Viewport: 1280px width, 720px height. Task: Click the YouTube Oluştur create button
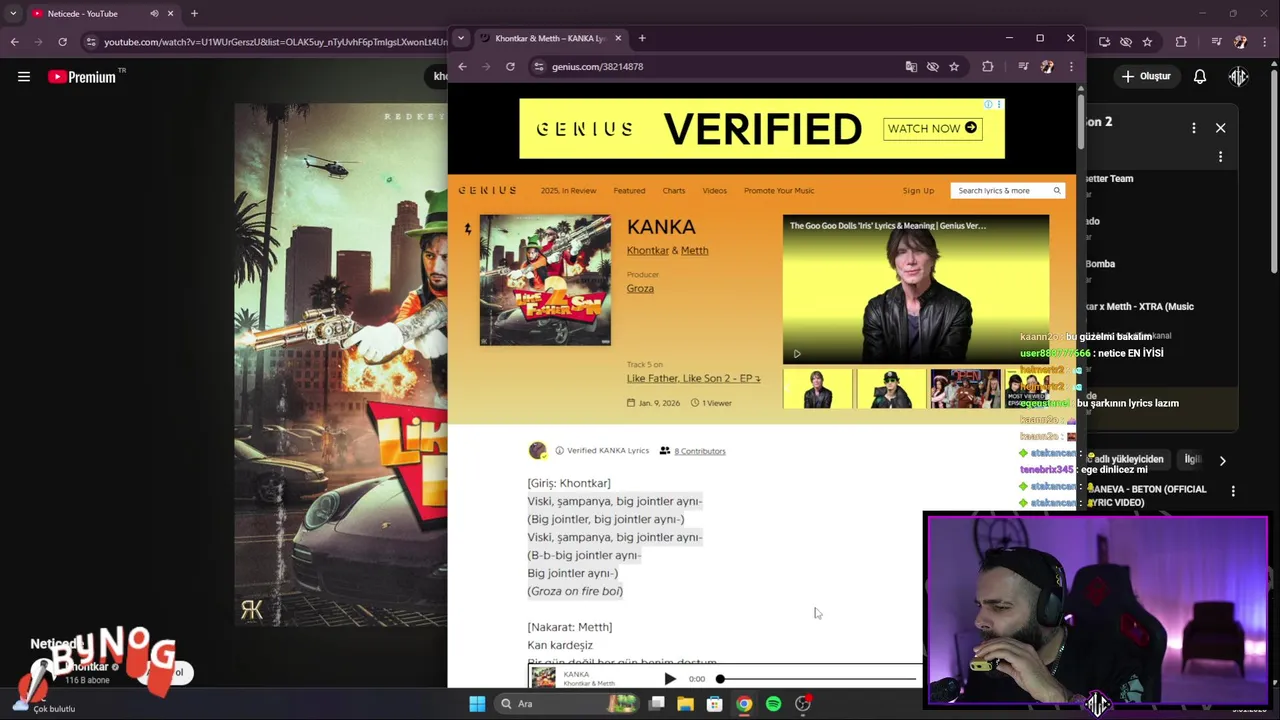pyautogui.click(x=1146, y=76)
